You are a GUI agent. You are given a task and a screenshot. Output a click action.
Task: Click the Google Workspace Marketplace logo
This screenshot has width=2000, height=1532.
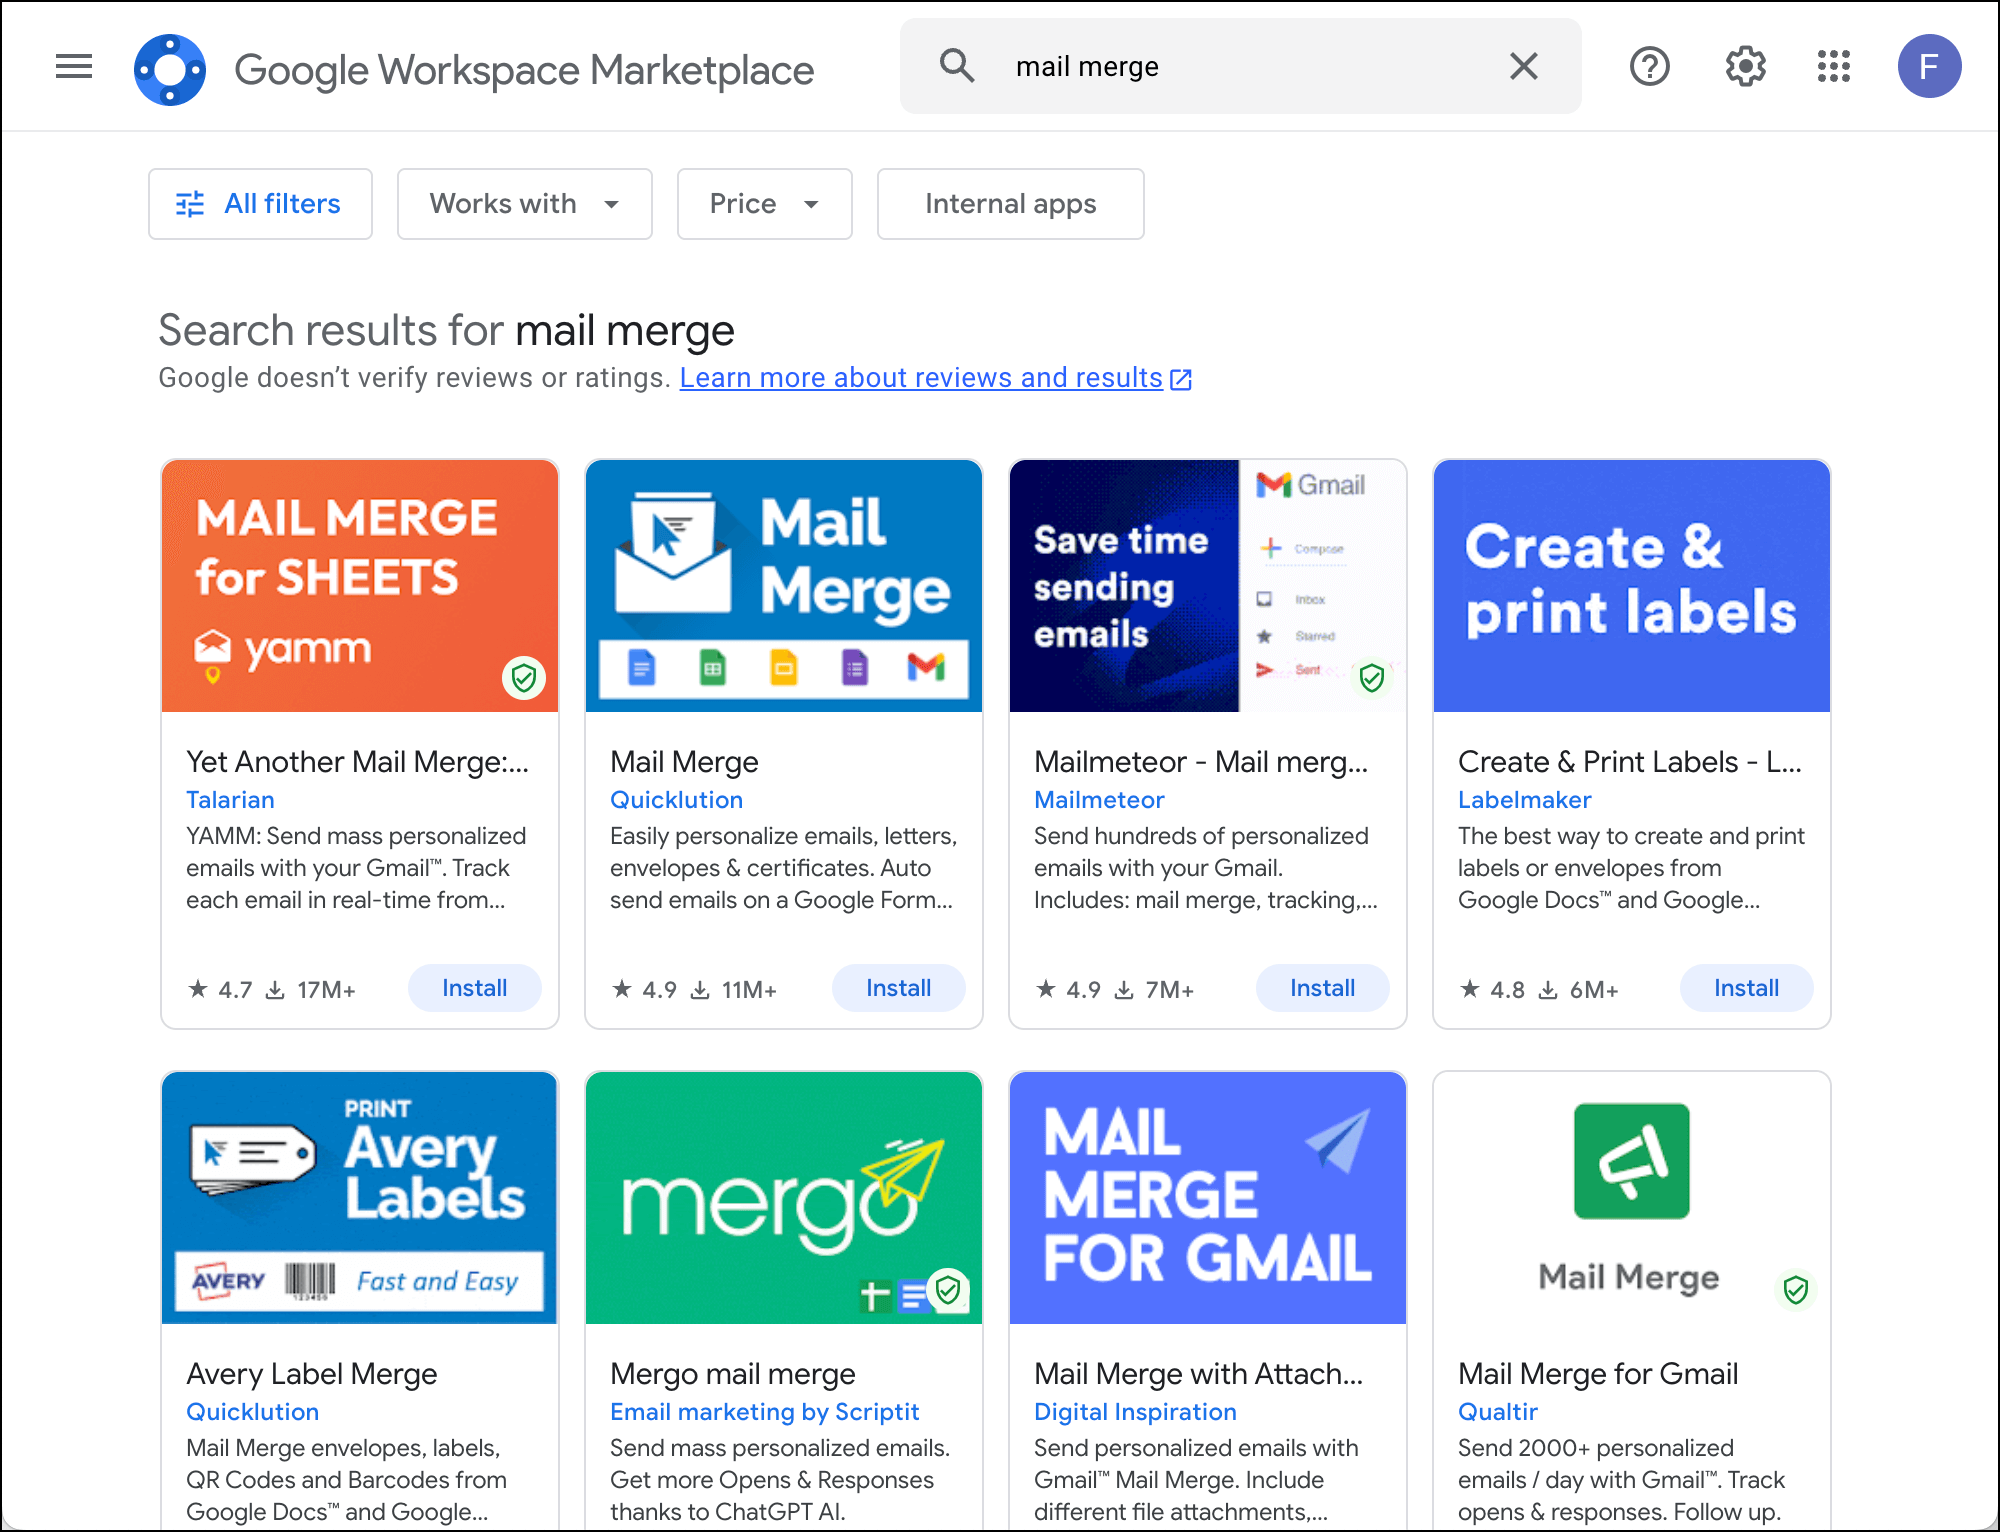coord(170,69)
